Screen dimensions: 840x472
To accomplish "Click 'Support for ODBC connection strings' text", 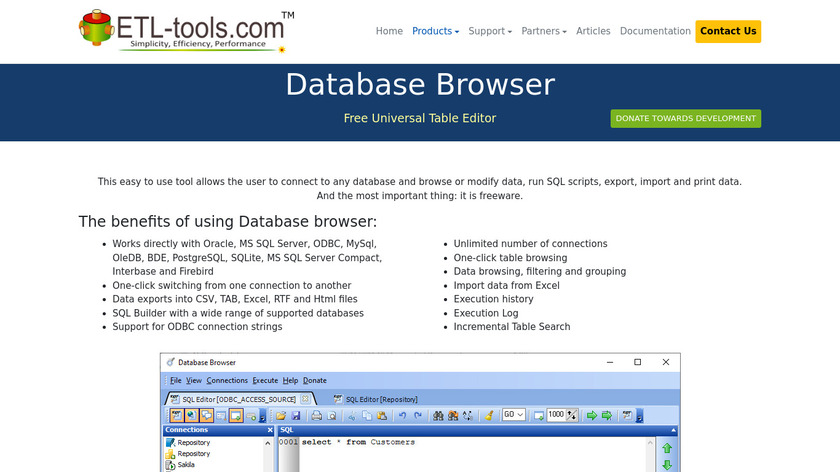I will click(x=197, y=327).
